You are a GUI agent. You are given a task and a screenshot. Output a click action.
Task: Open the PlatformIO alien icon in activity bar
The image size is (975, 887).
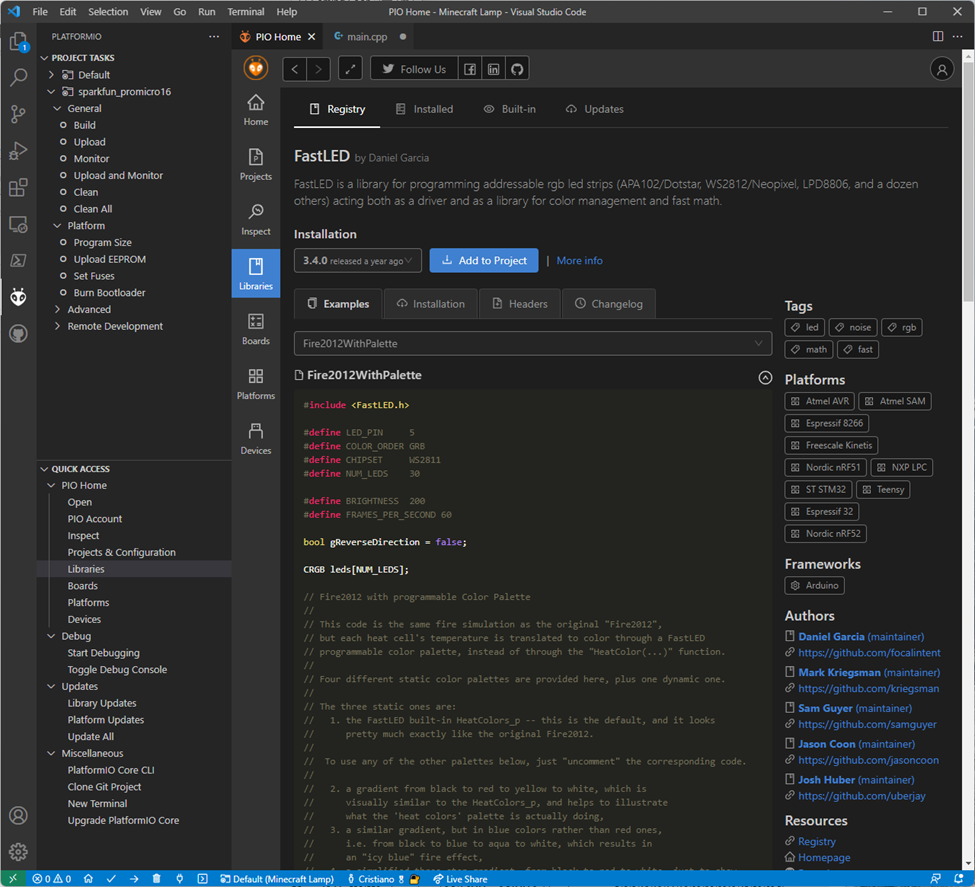click(x=18, y=297)
